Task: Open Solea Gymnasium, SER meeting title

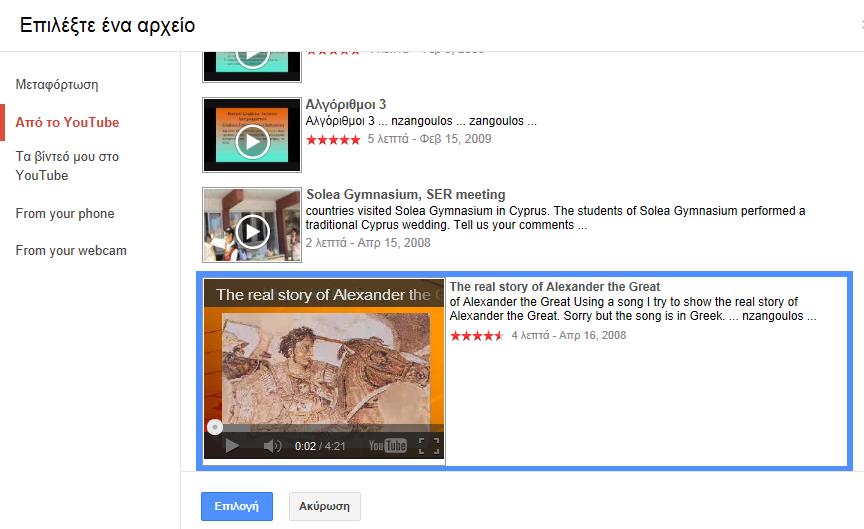Action: pos(406,195)
